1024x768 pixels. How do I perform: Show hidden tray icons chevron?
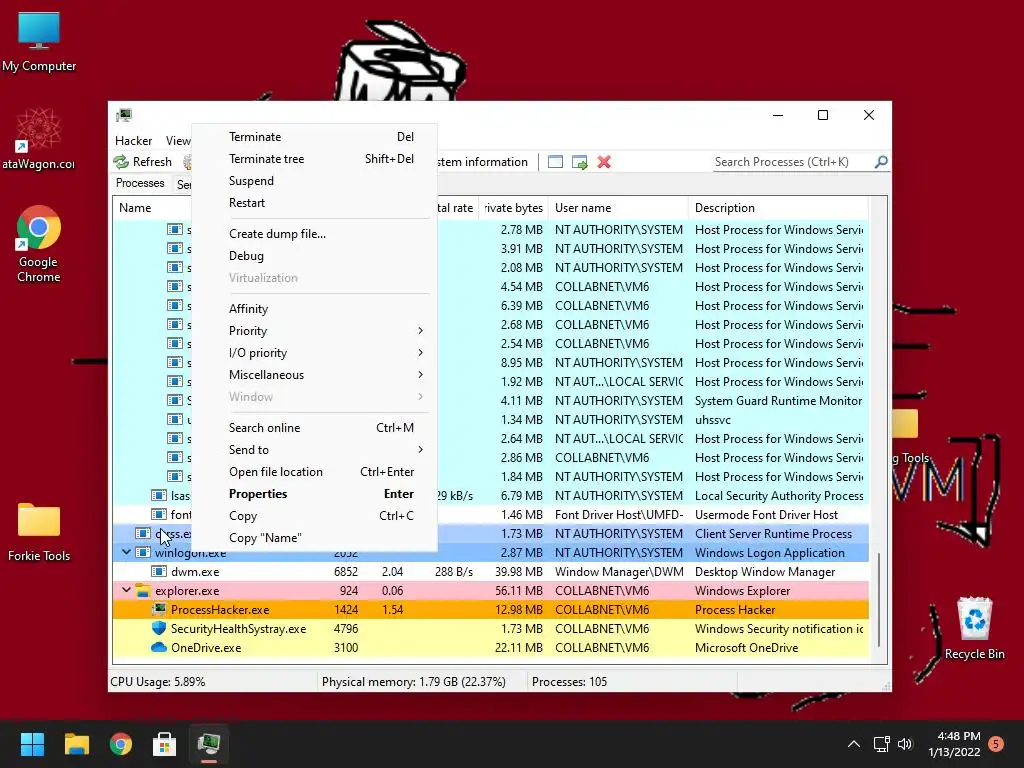(x=854, y=744)
